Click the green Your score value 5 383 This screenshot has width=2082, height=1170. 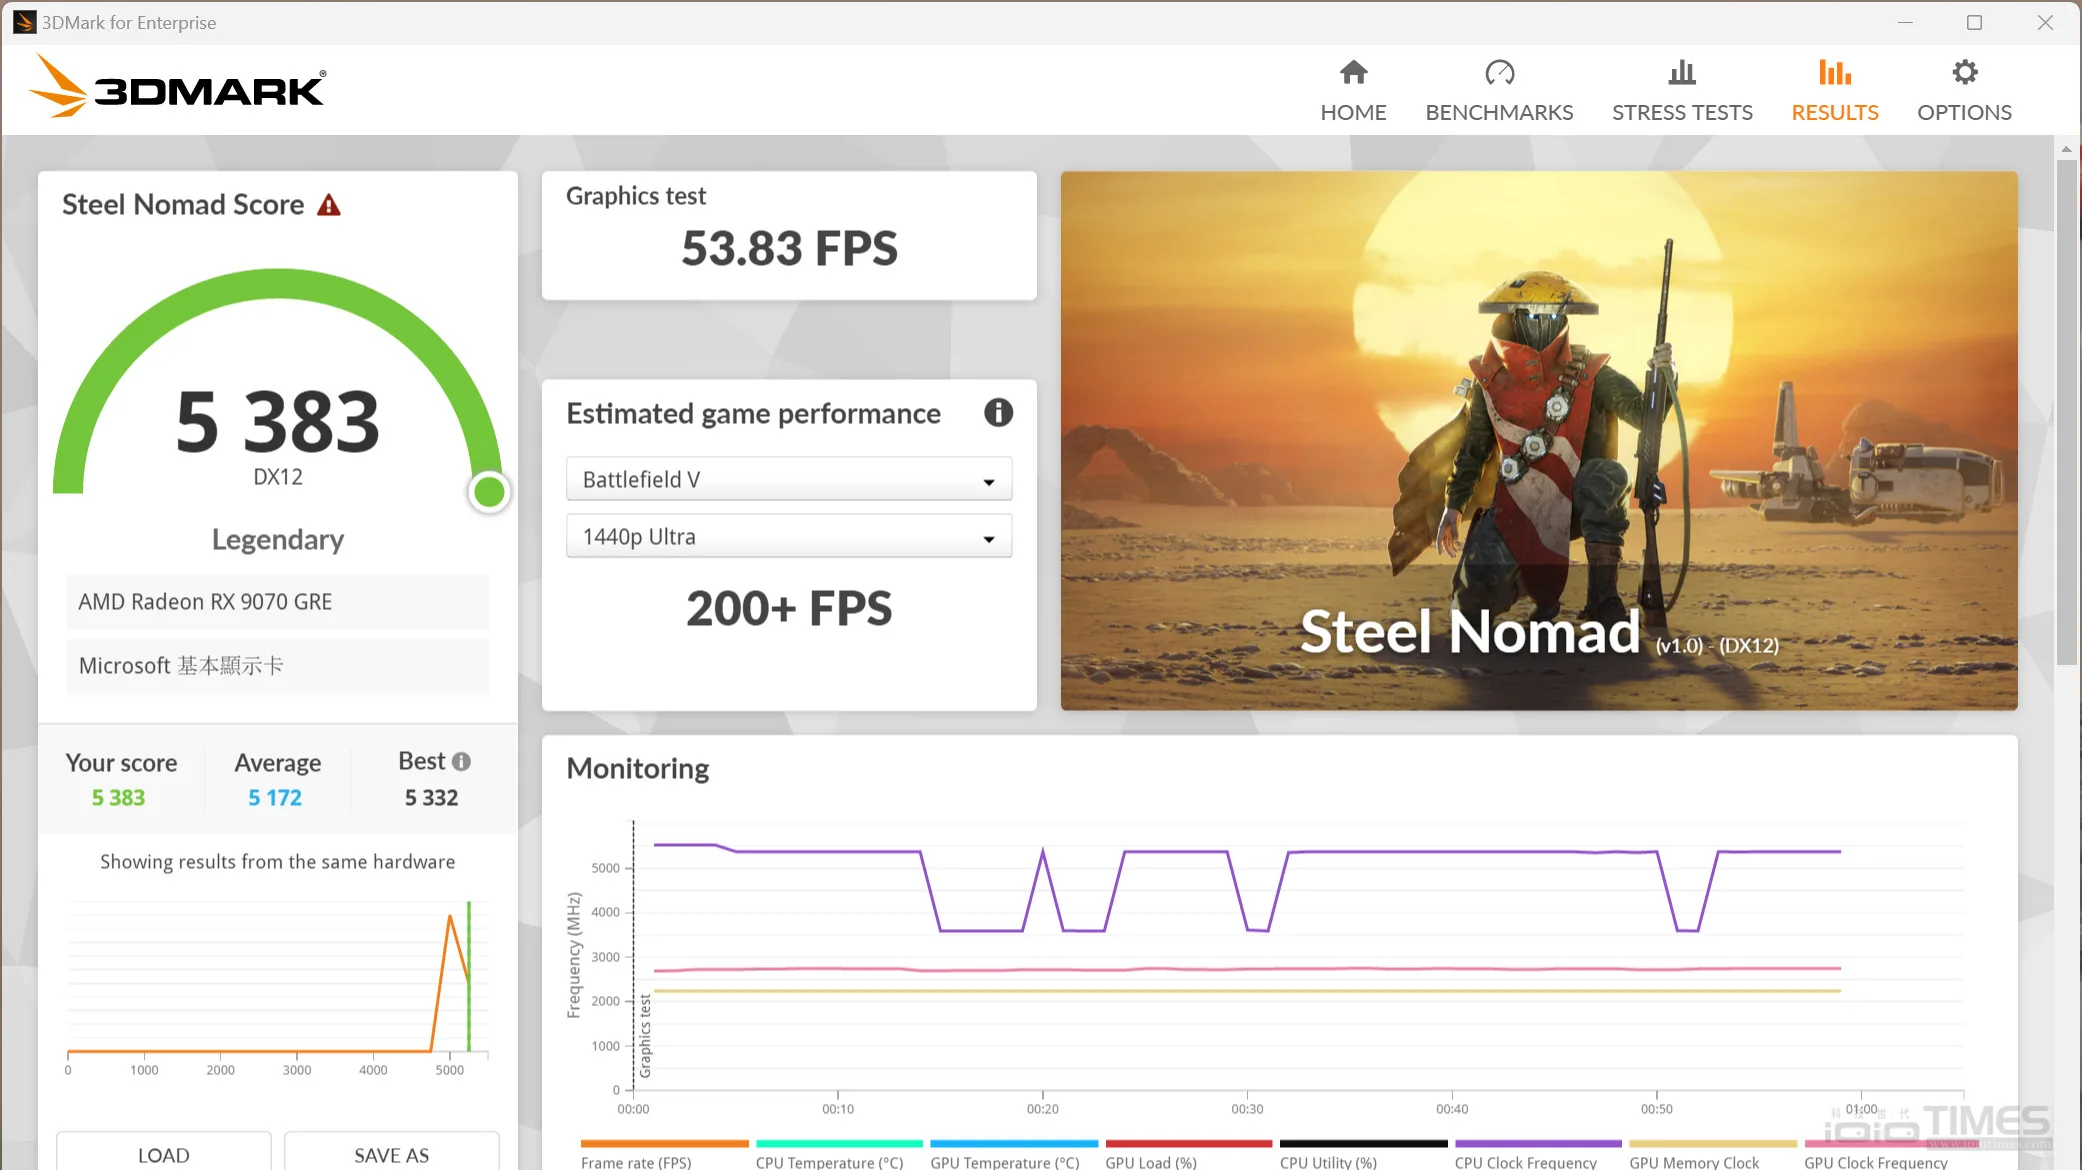pyautogui.click(x=118, y=798)
